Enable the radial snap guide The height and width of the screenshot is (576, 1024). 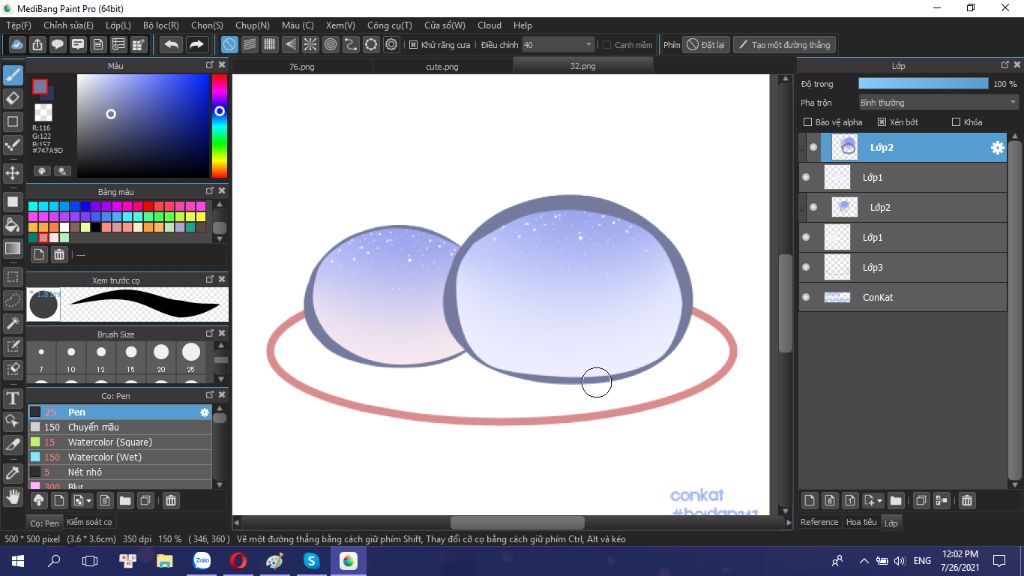click(310, 44)
